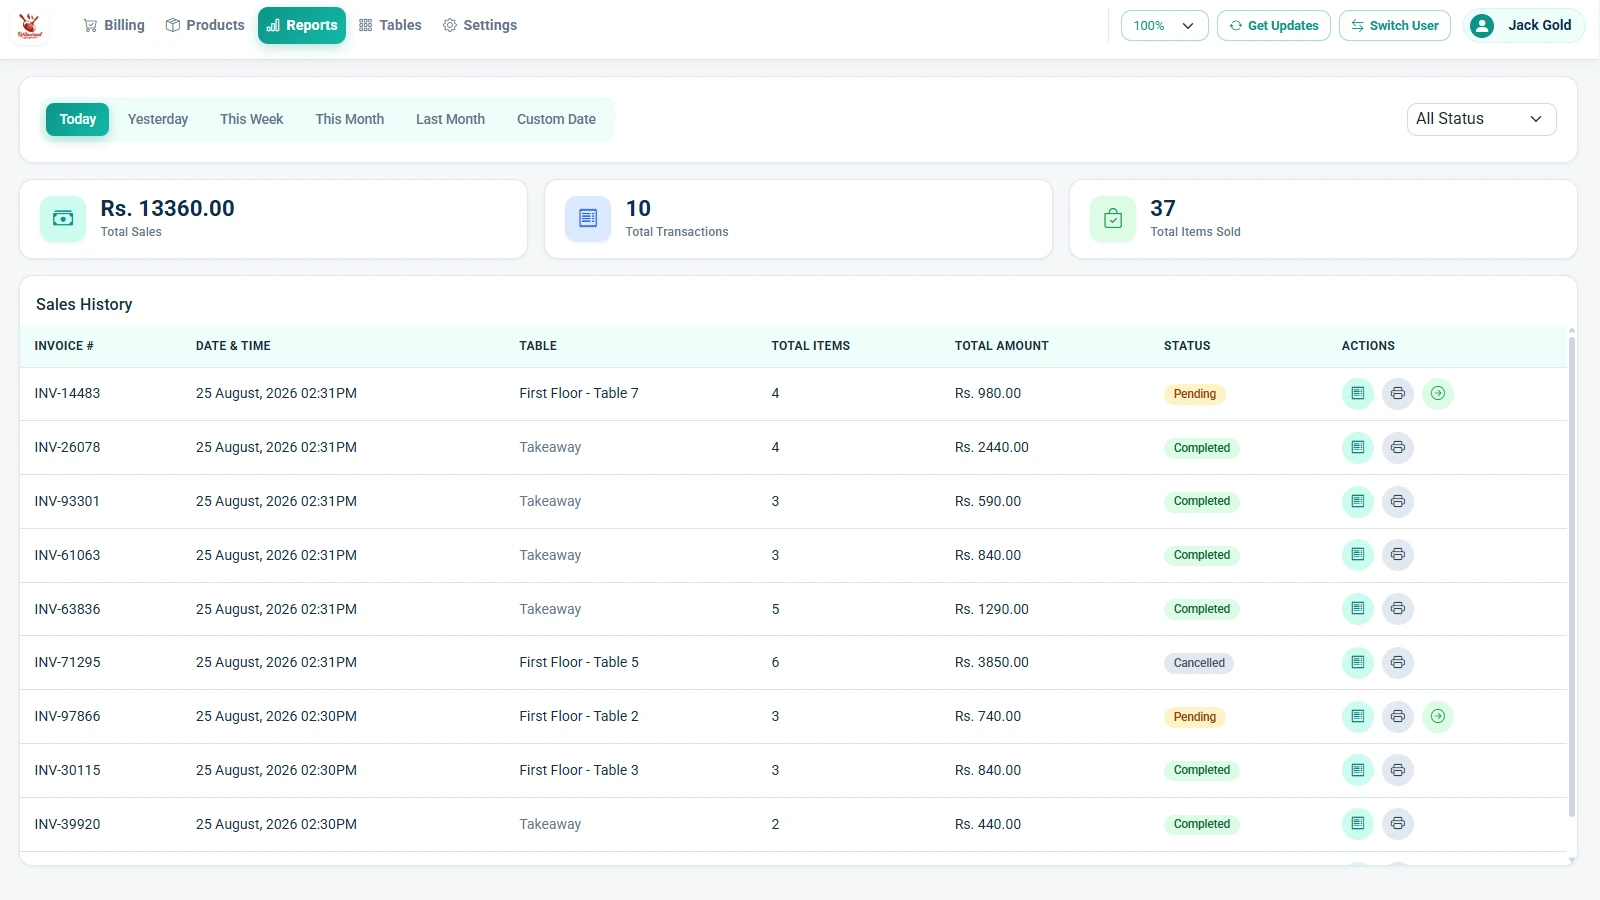Print invoice INV-30115

pos(1397,770)
